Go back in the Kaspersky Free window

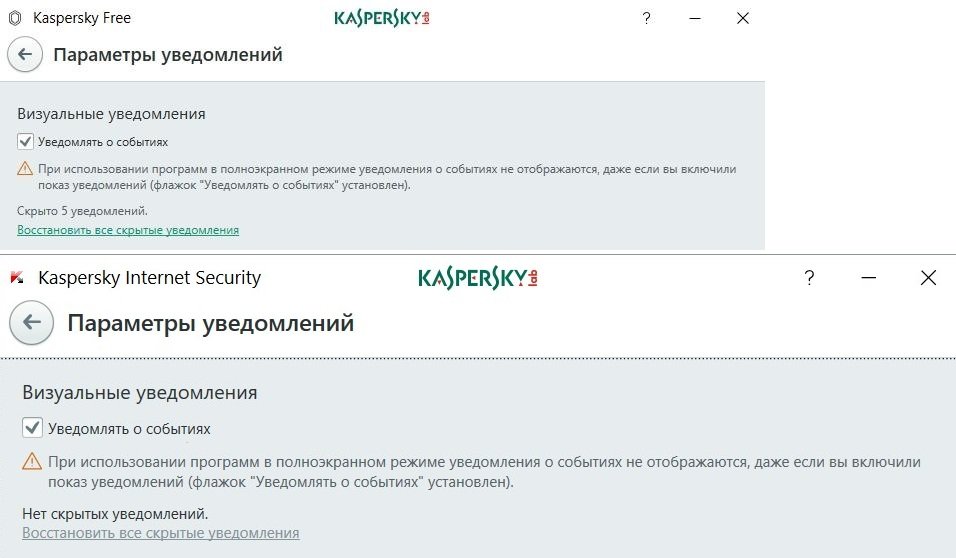(25, 55)
